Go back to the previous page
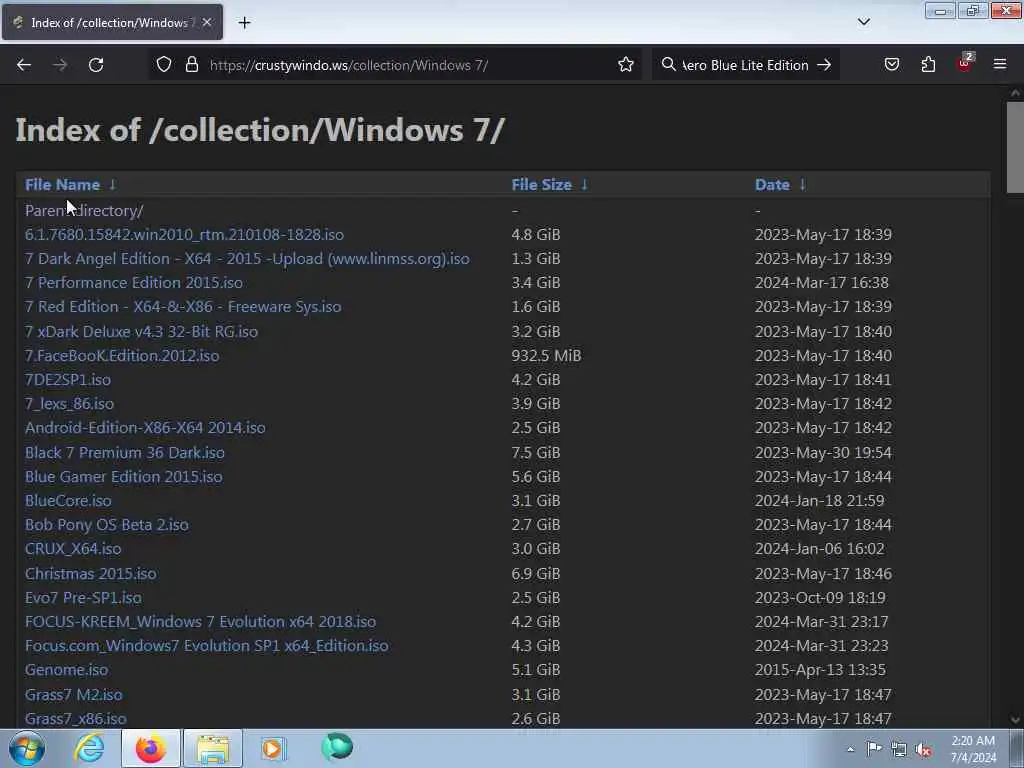The image size is (1024, 768). (x=24, y=65)
